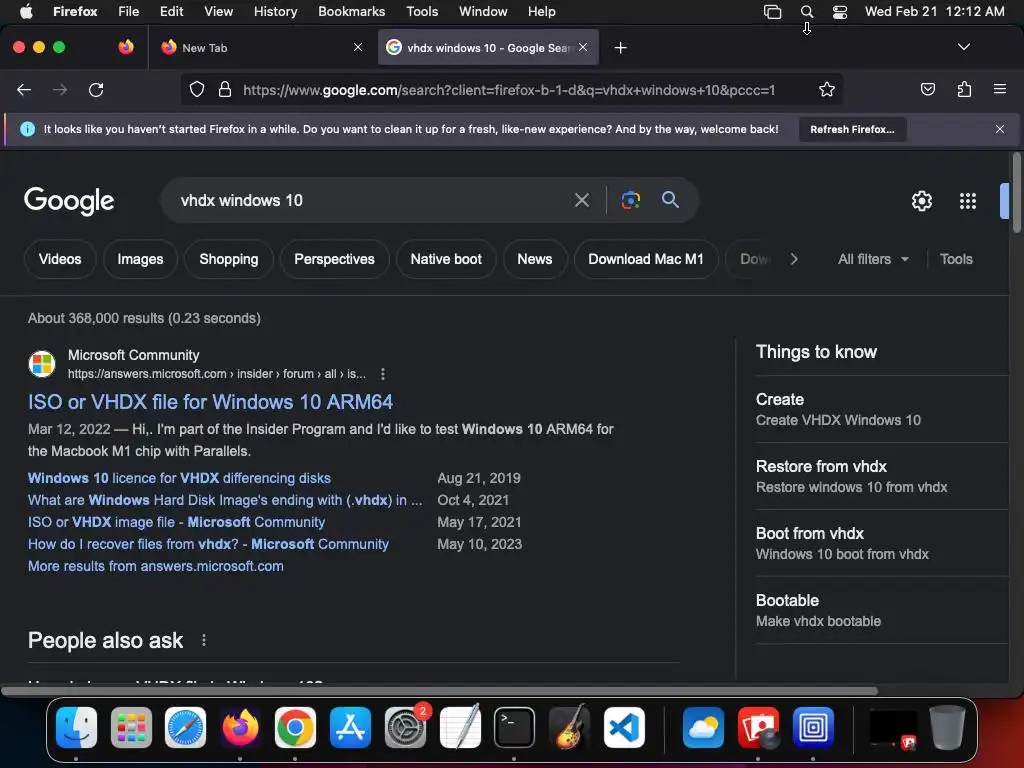Image resolution: width=1024 pixels, height=768 pixels.
Task: Open a new tab with plus button
Action: pyautogui.click(x=620, y=48)
